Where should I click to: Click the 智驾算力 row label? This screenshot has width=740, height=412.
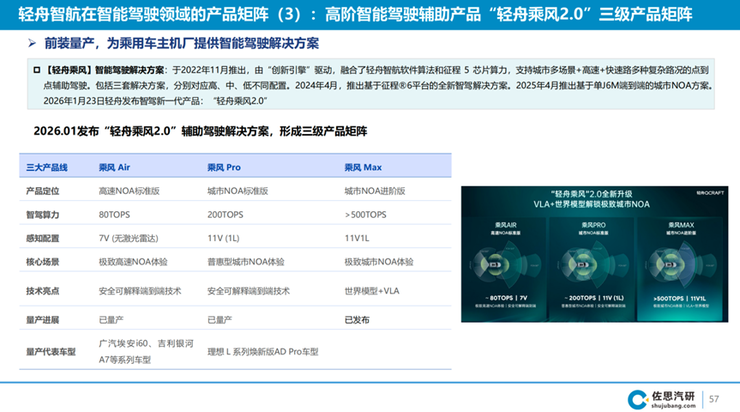pyautogui.click(x=42, y=214)
